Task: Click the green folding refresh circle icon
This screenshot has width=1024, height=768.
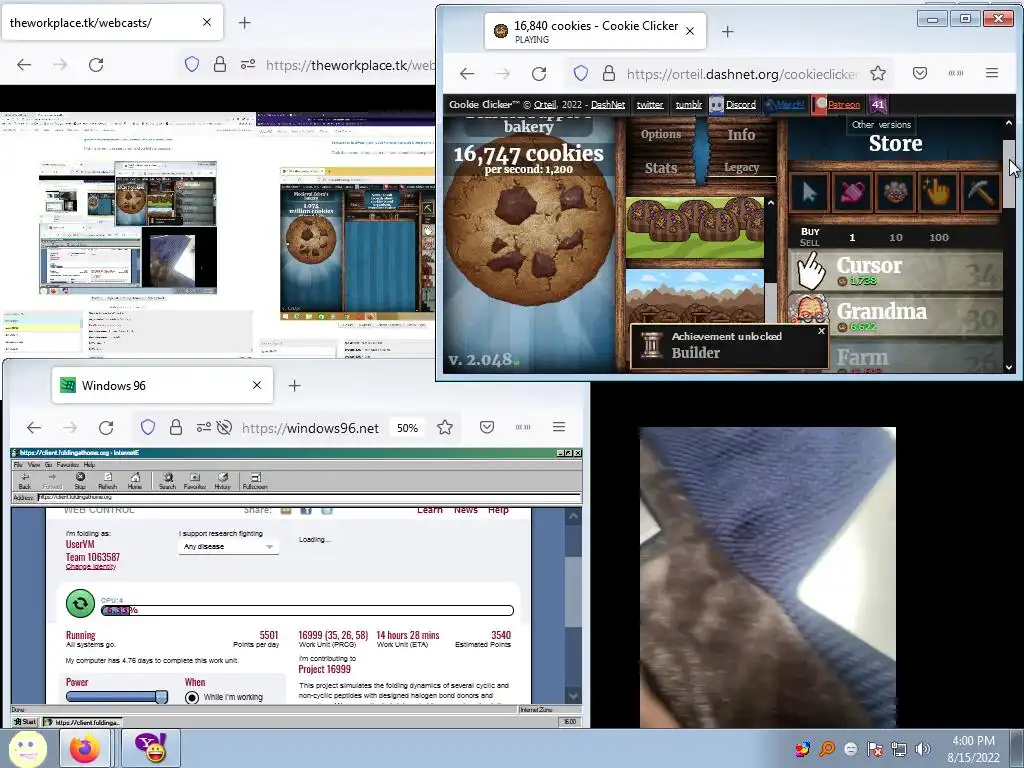Action: [80, 603]
